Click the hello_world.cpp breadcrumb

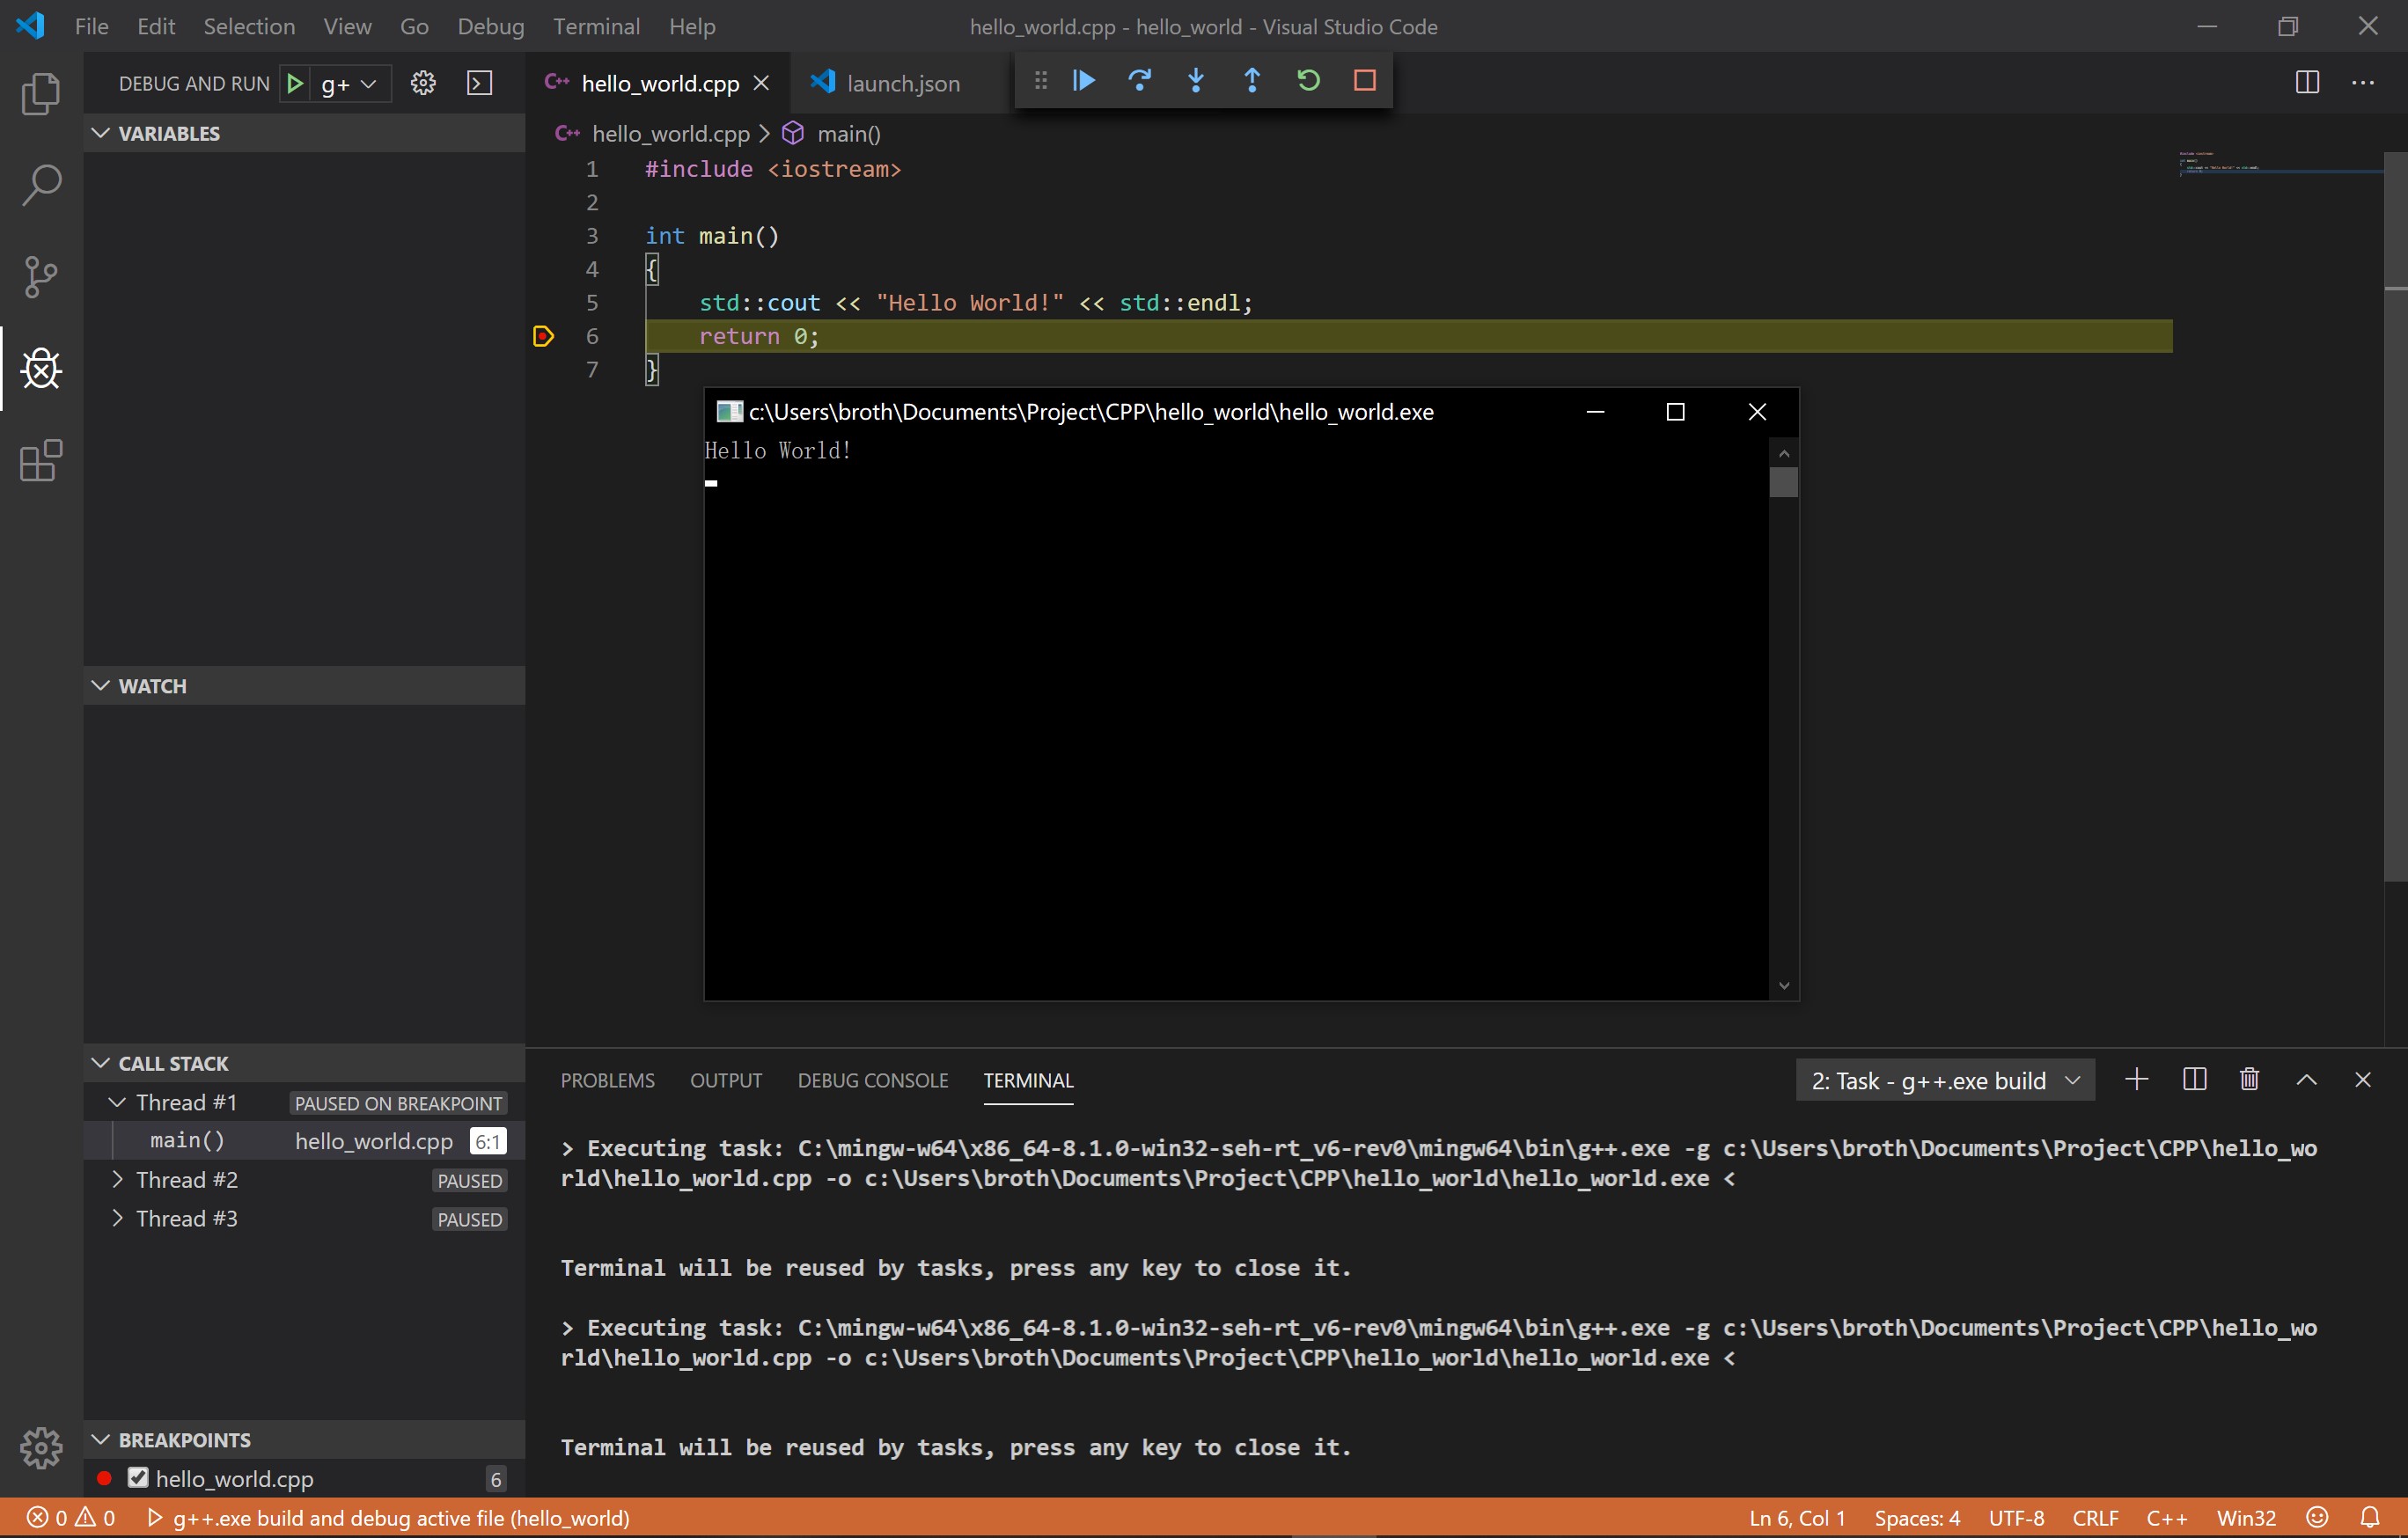[670, 133]
